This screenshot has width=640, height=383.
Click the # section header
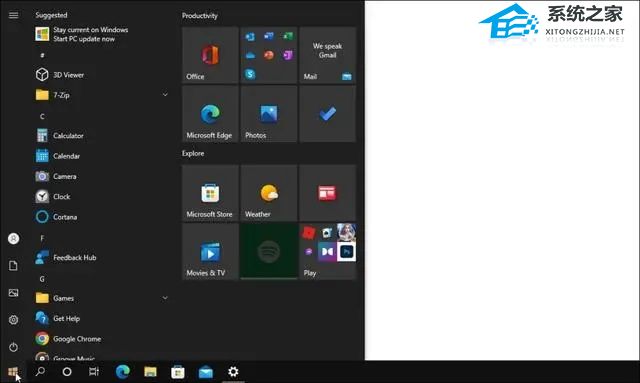tap(42, 55)
